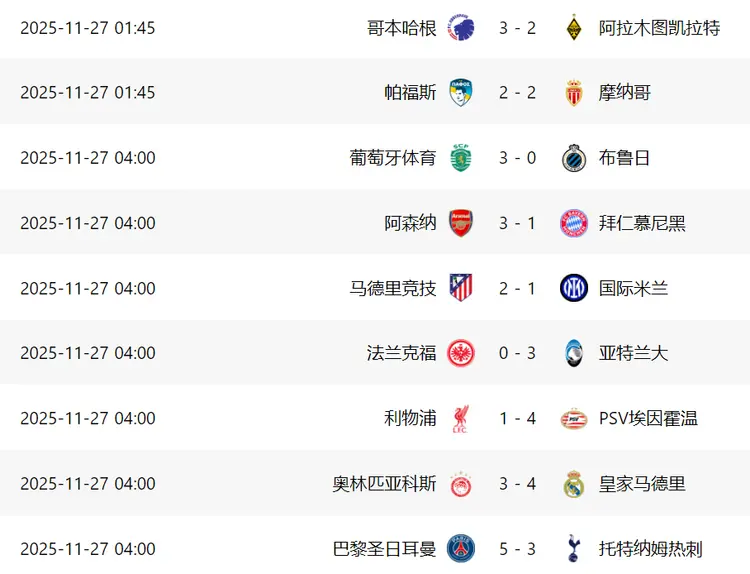Click the Real Madrid club crest
Screen dimensions: 750x574
coord(574,483)
